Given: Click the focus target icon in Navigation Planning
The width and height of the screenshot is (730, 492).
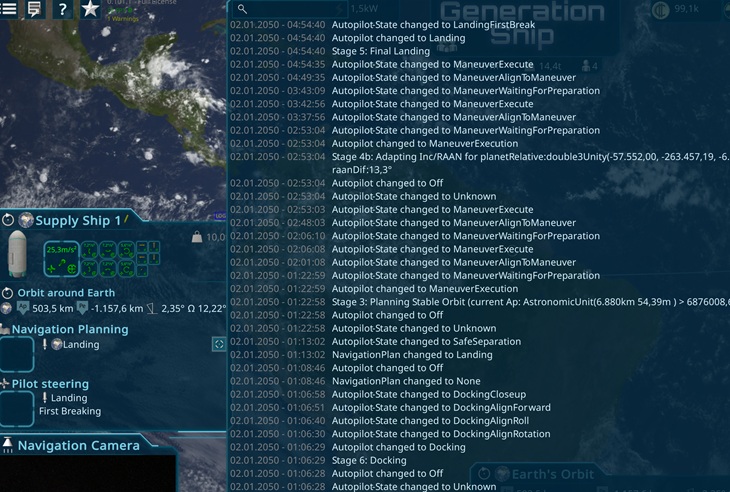Looking at the screenshot, I should pos(219,344).
